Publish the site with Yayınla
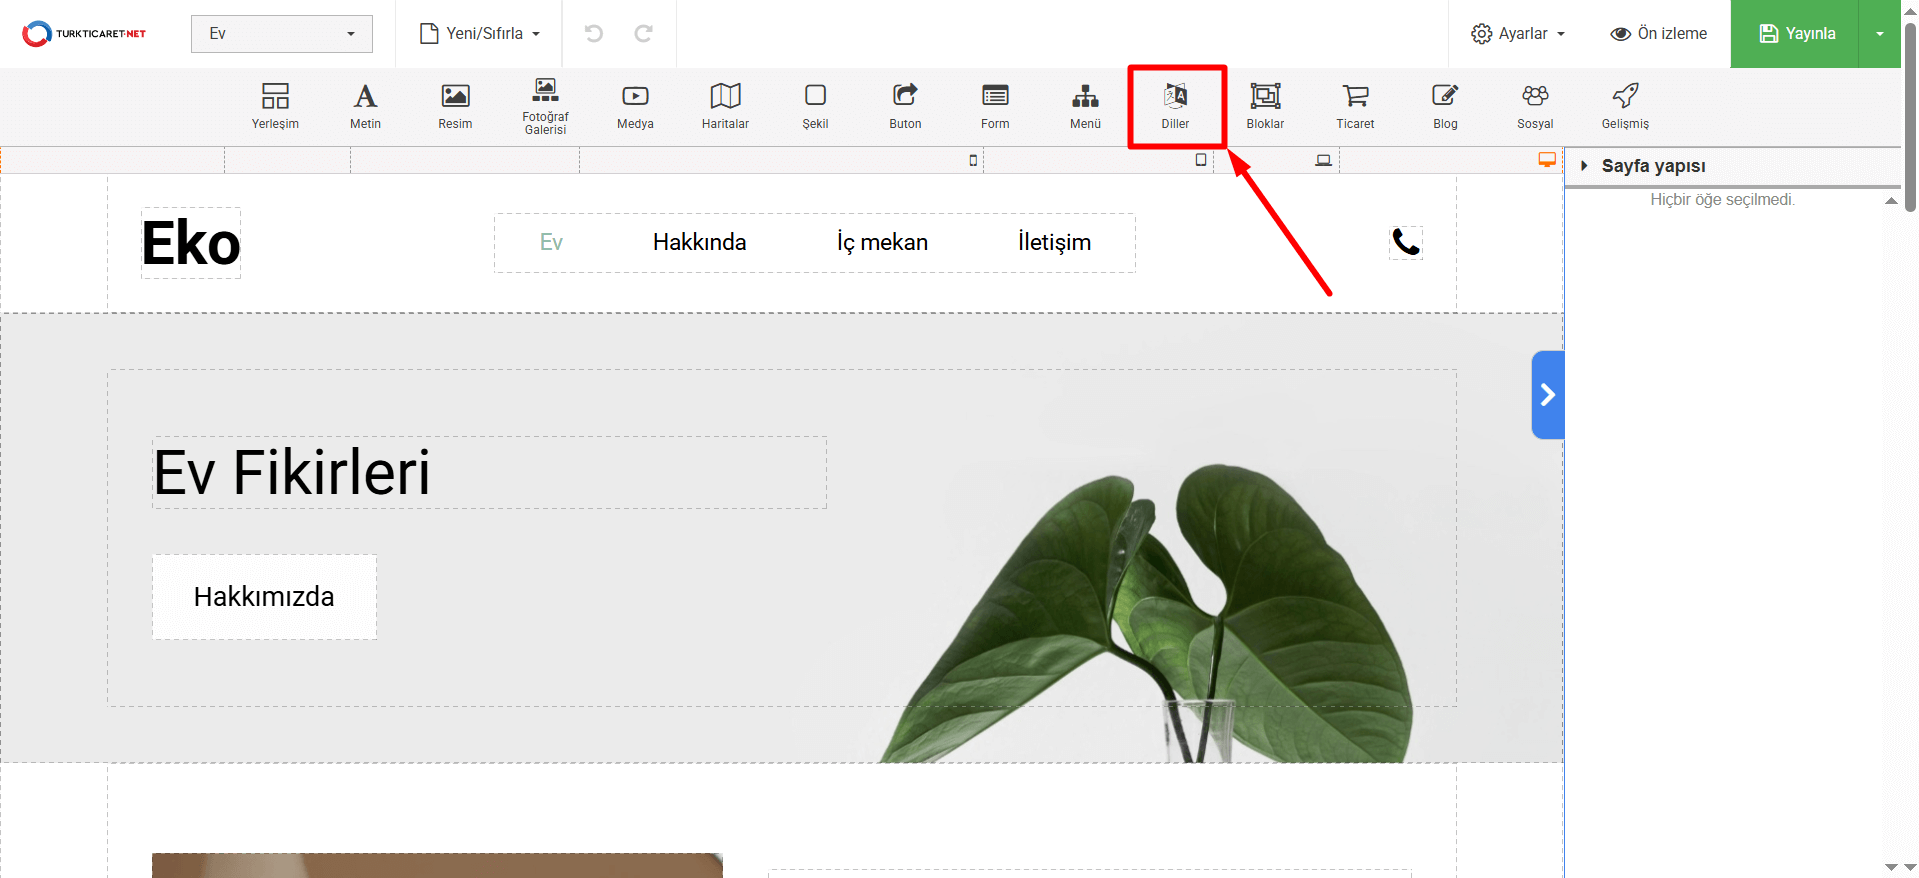The image size is (1919, 878). (x=1795, y=34)
